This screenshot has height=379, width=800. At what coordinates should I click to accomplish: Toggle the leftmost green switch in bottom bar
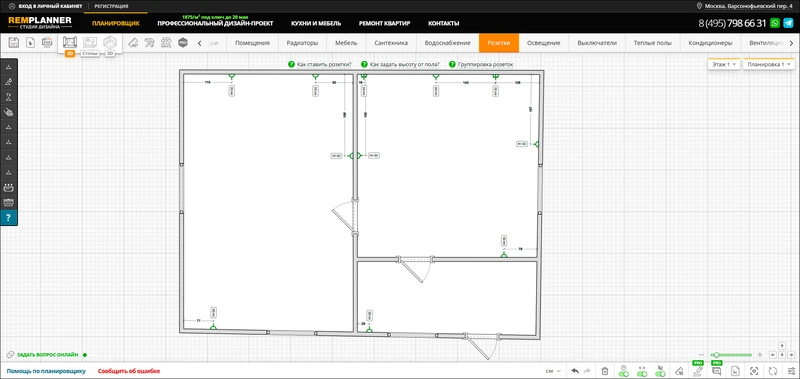[x=623, y=374]
